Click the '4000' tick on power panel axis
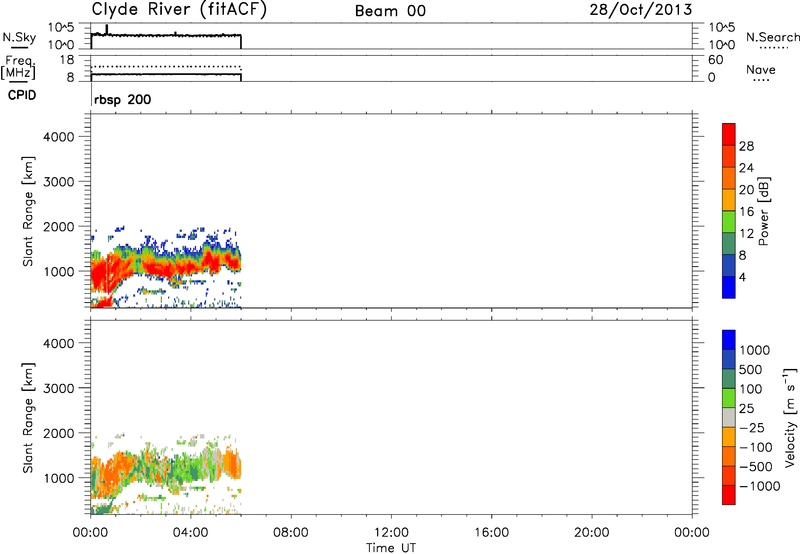This screenshot has height=554, width=800. [x=59, y=137]
